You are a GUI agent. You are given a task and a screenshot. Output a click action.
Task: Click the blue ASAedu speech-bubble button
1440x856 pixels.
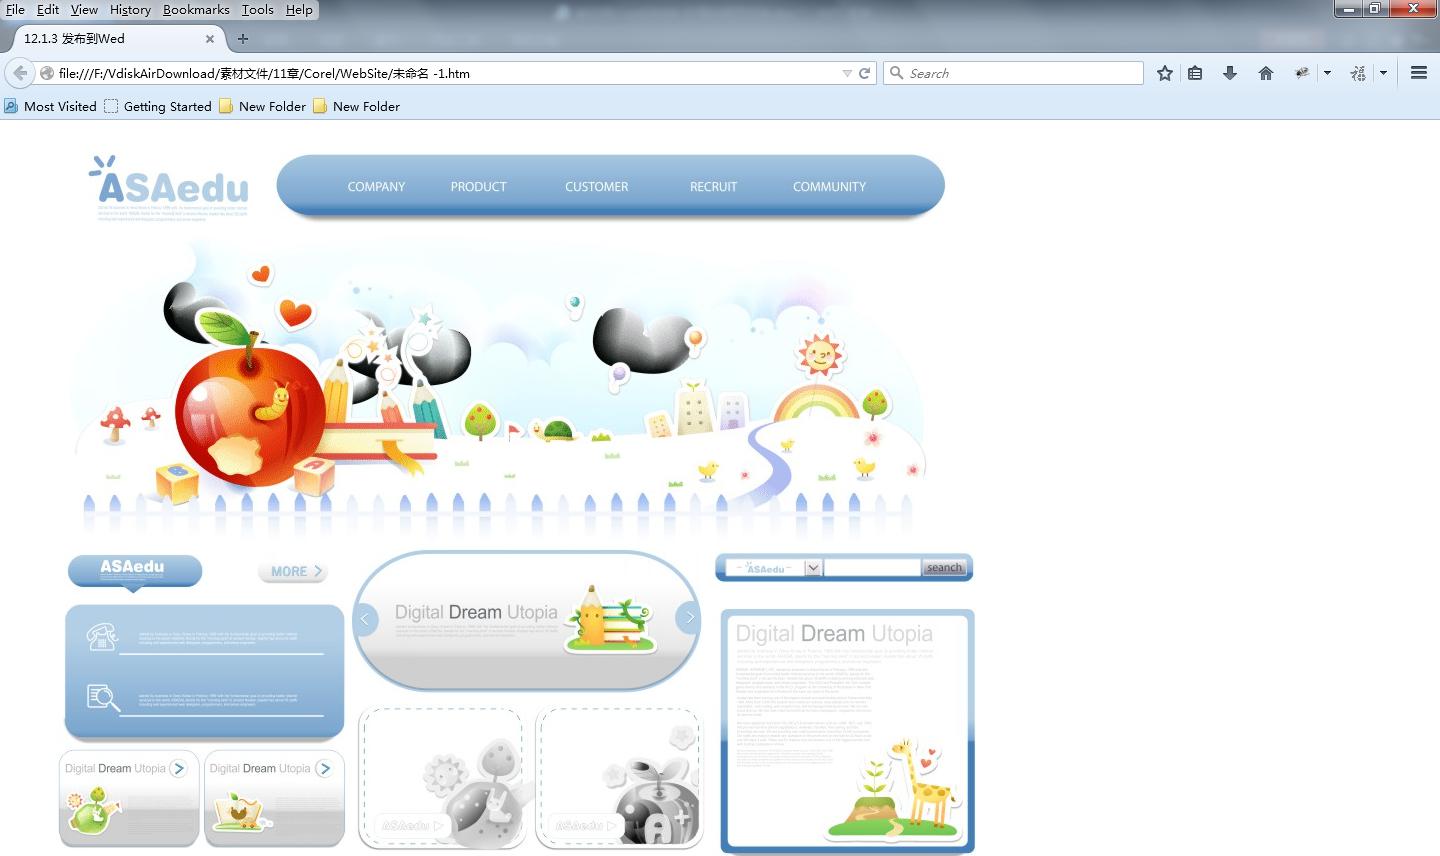click(134, 572)
